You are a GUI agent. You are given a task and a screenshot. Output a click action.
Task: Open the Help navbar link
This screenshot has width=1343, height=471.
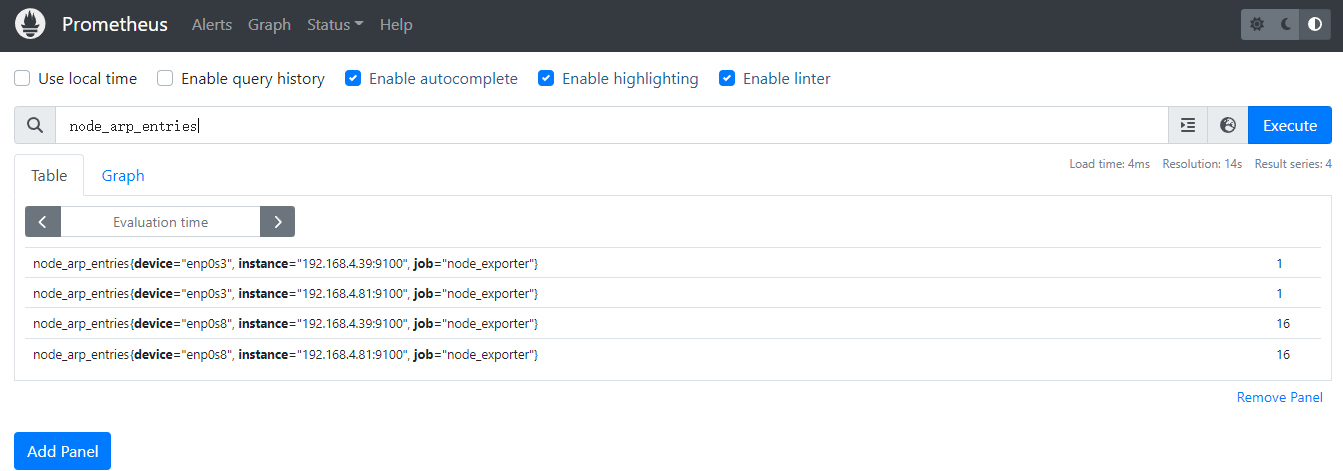396,25
